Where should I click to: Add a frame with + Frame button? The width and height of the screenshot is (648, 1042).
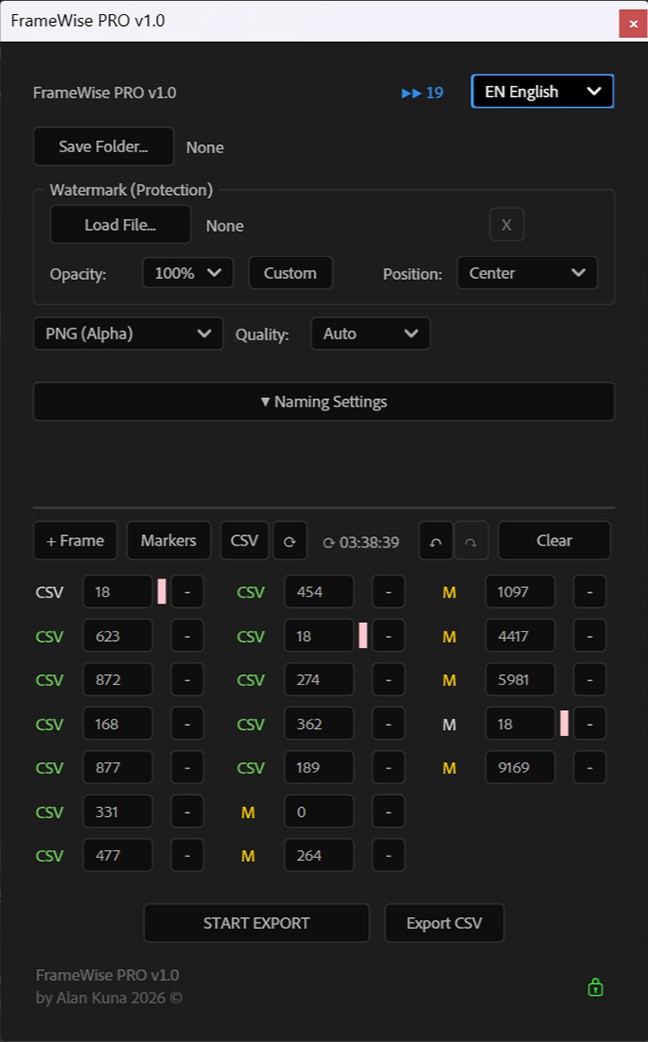pos(75,541)
